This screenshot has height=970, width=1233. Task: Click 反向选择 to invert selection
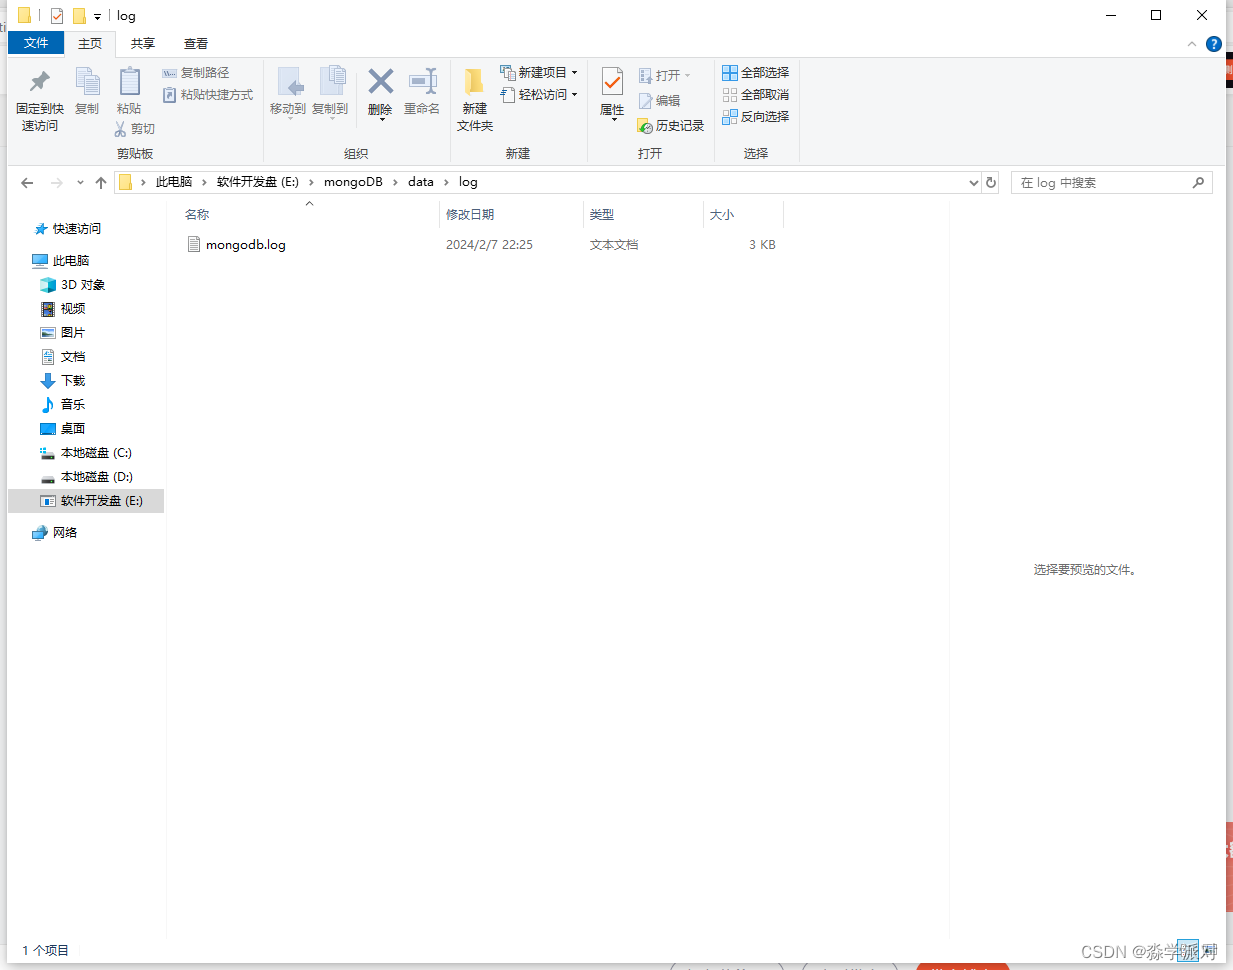(x=756, y=115)
